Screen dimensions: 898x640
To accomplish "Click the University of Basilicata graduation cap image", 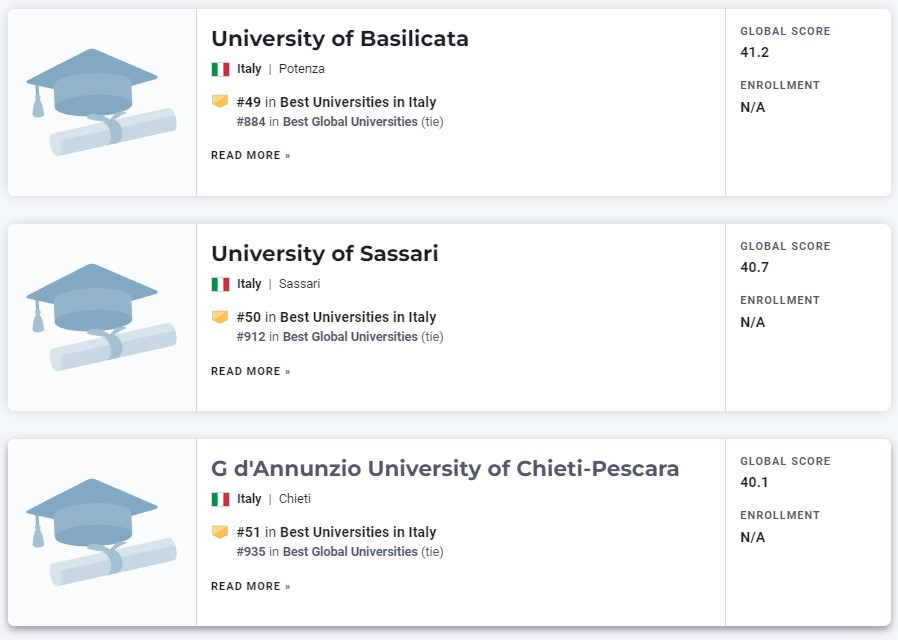I will pos(101,102).
